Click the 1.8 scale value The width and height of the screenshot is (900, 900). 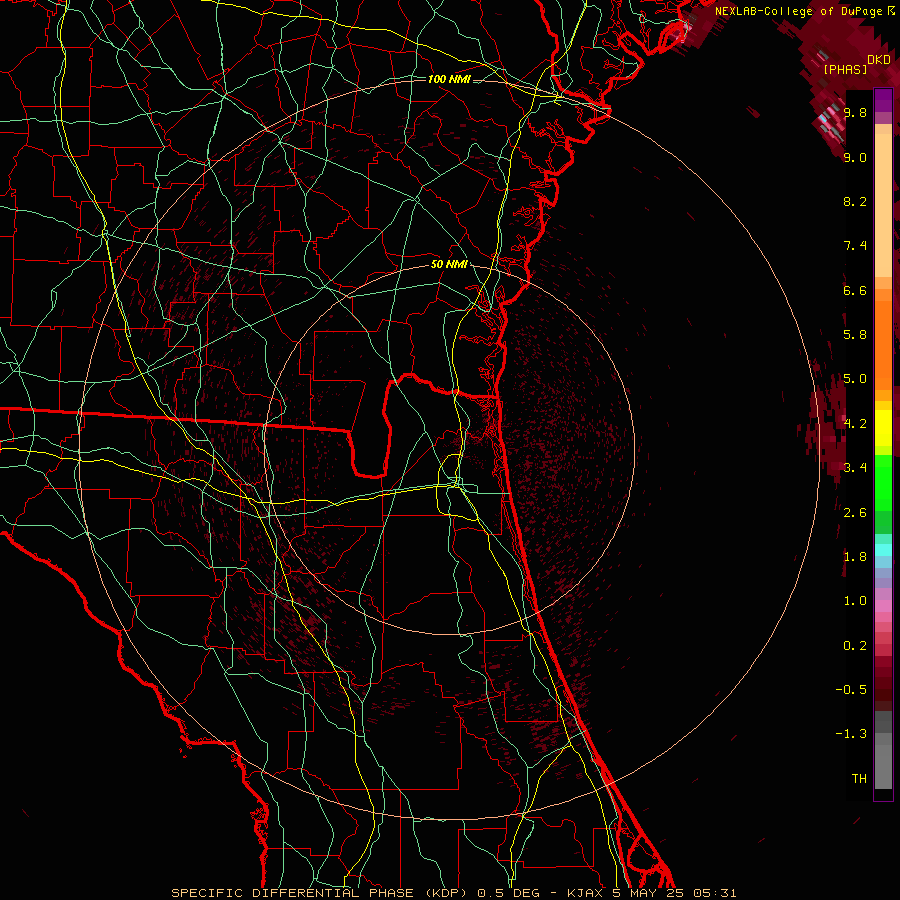(855, 557)
